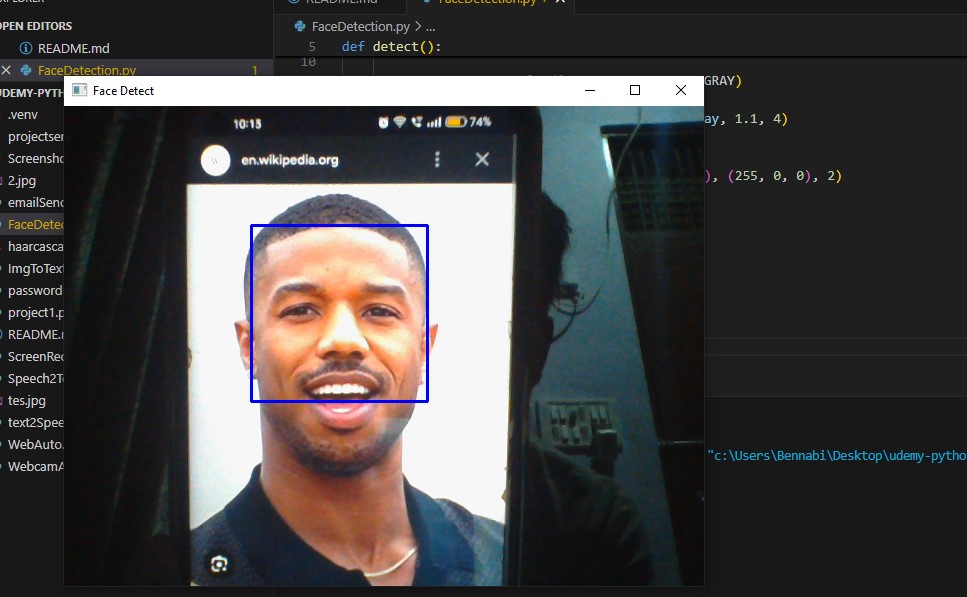Screen dimensions: 967x597
Task: Open the ImgToText file in explorer
Action: [35, 268]
